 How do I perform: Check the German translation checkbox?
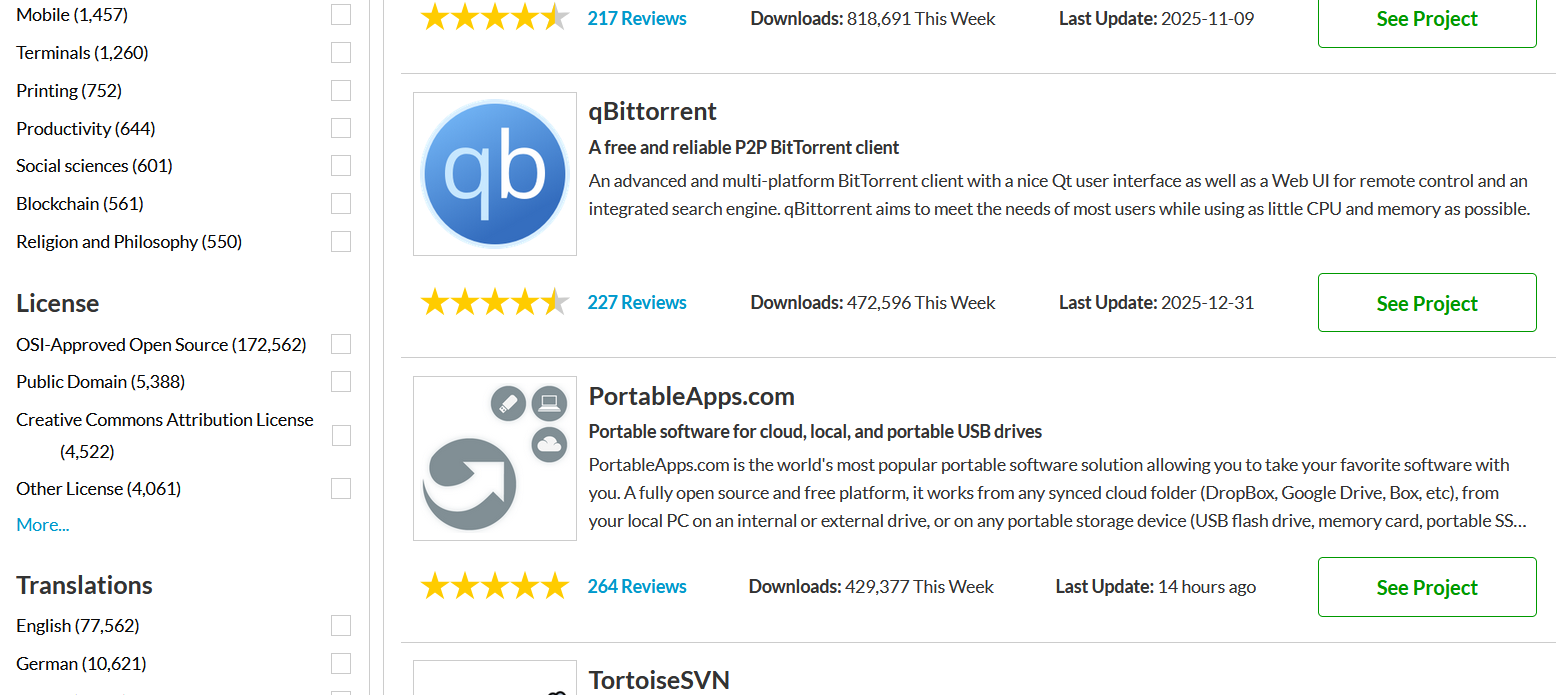click(341, 664)
